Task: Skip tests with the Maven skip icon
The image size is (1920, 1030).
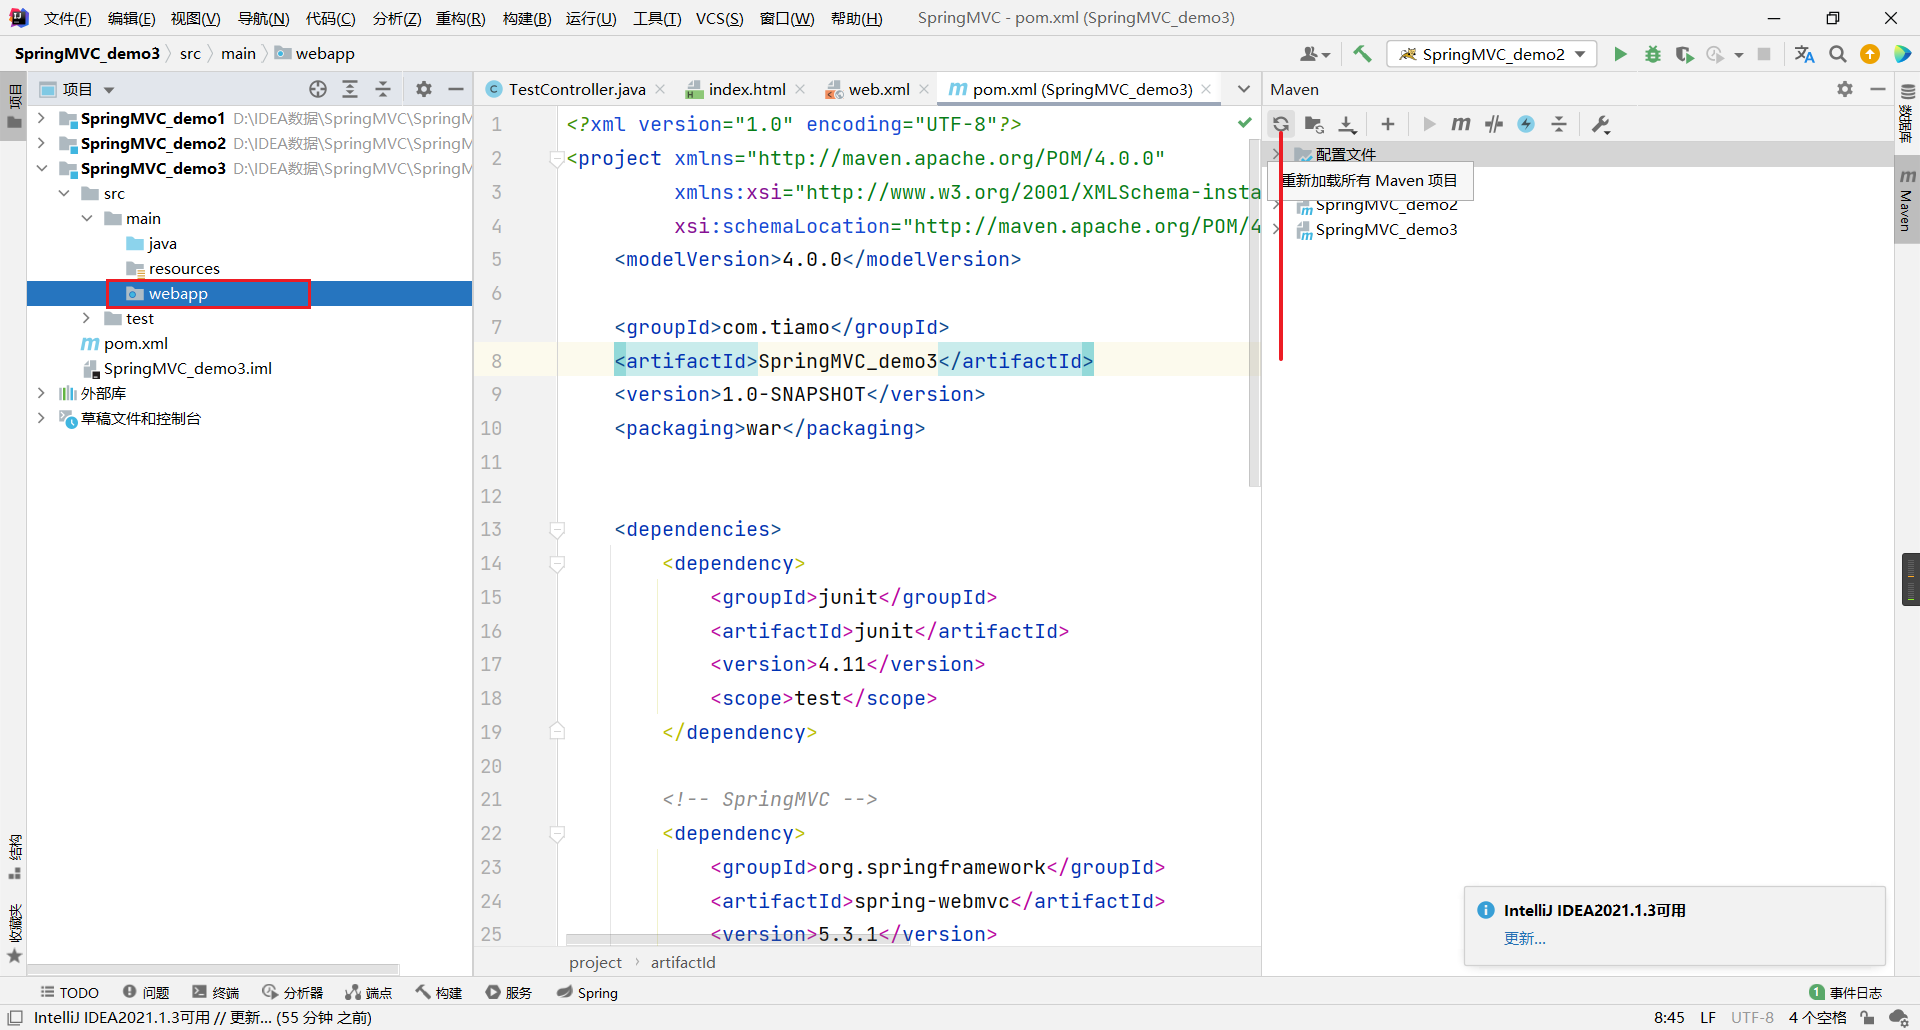Action: pyautogui.click(x=1493, y=124)
